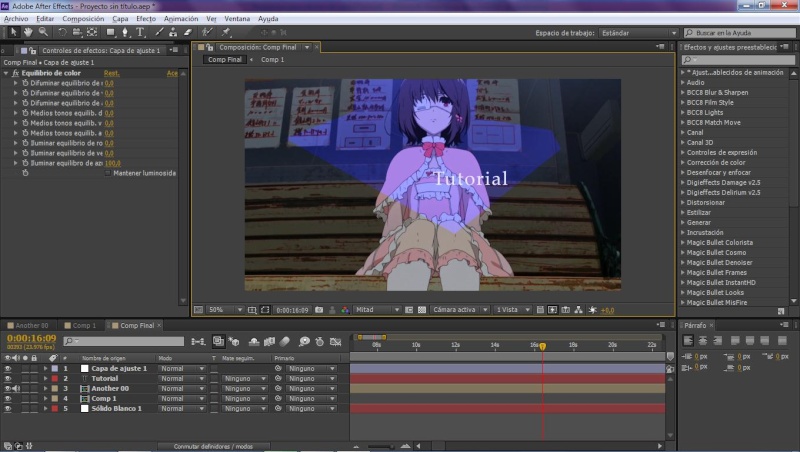The height and width of the screenshot is (452, 800).
Task: Toggle frame blending in timeline
Action: click(269, 341)
